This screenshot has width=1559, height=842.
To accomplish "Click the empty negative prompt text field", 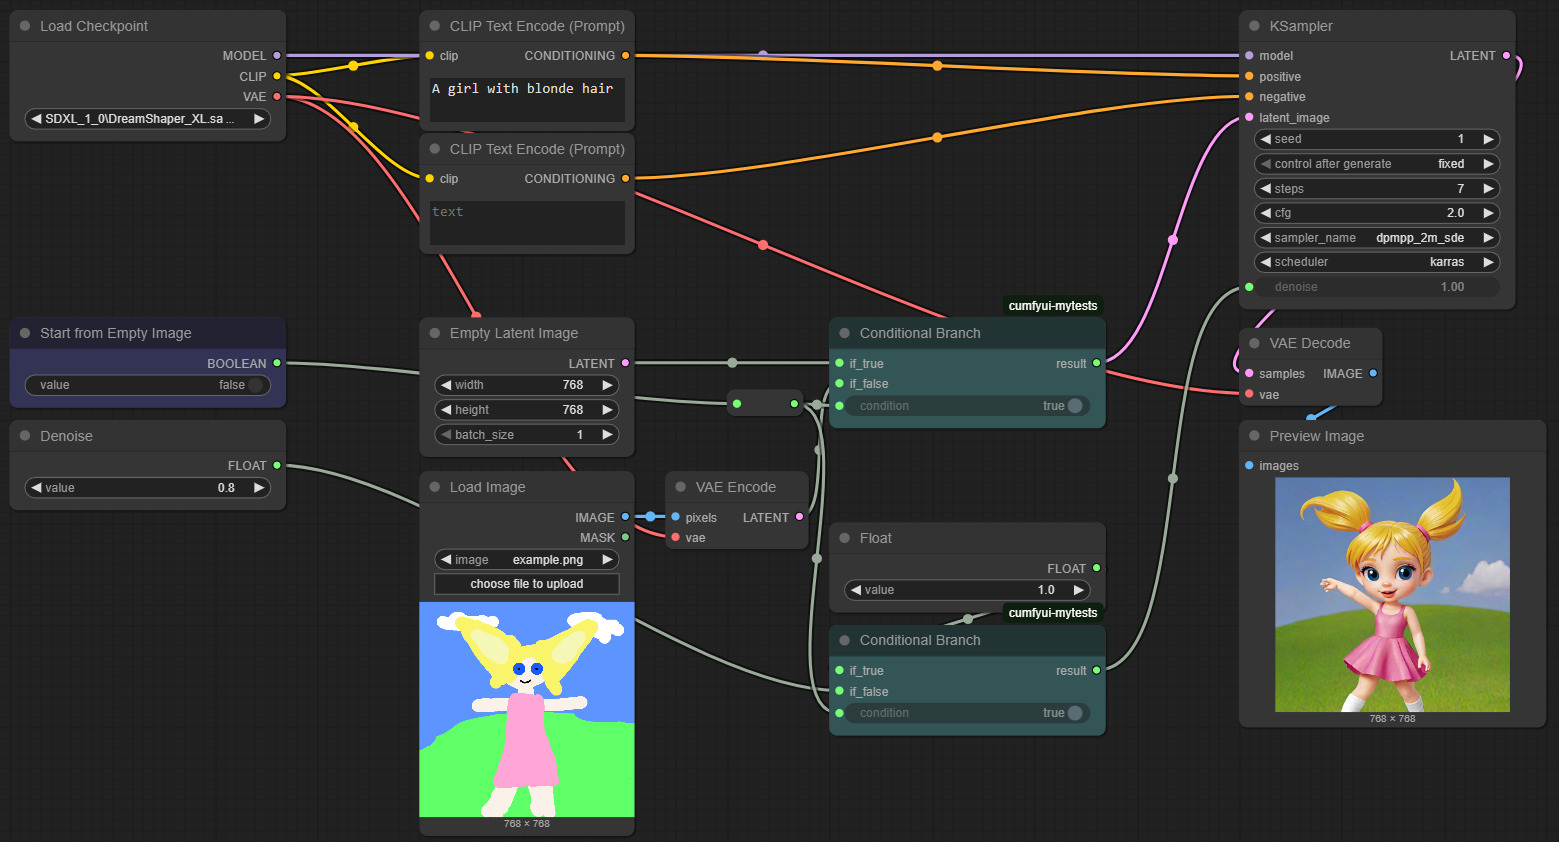I will pyautogui.click(x=527, y=223).
